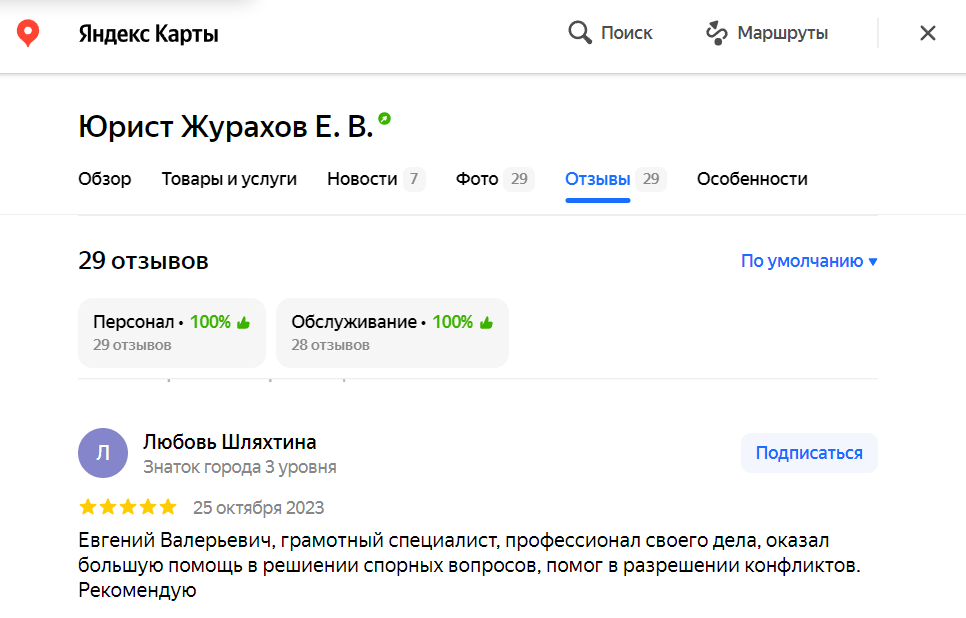This screenshot has width=966, height=618.
Task: Click the five-star rating of the review
Action: pyautogui.click(x=128, y=507)
